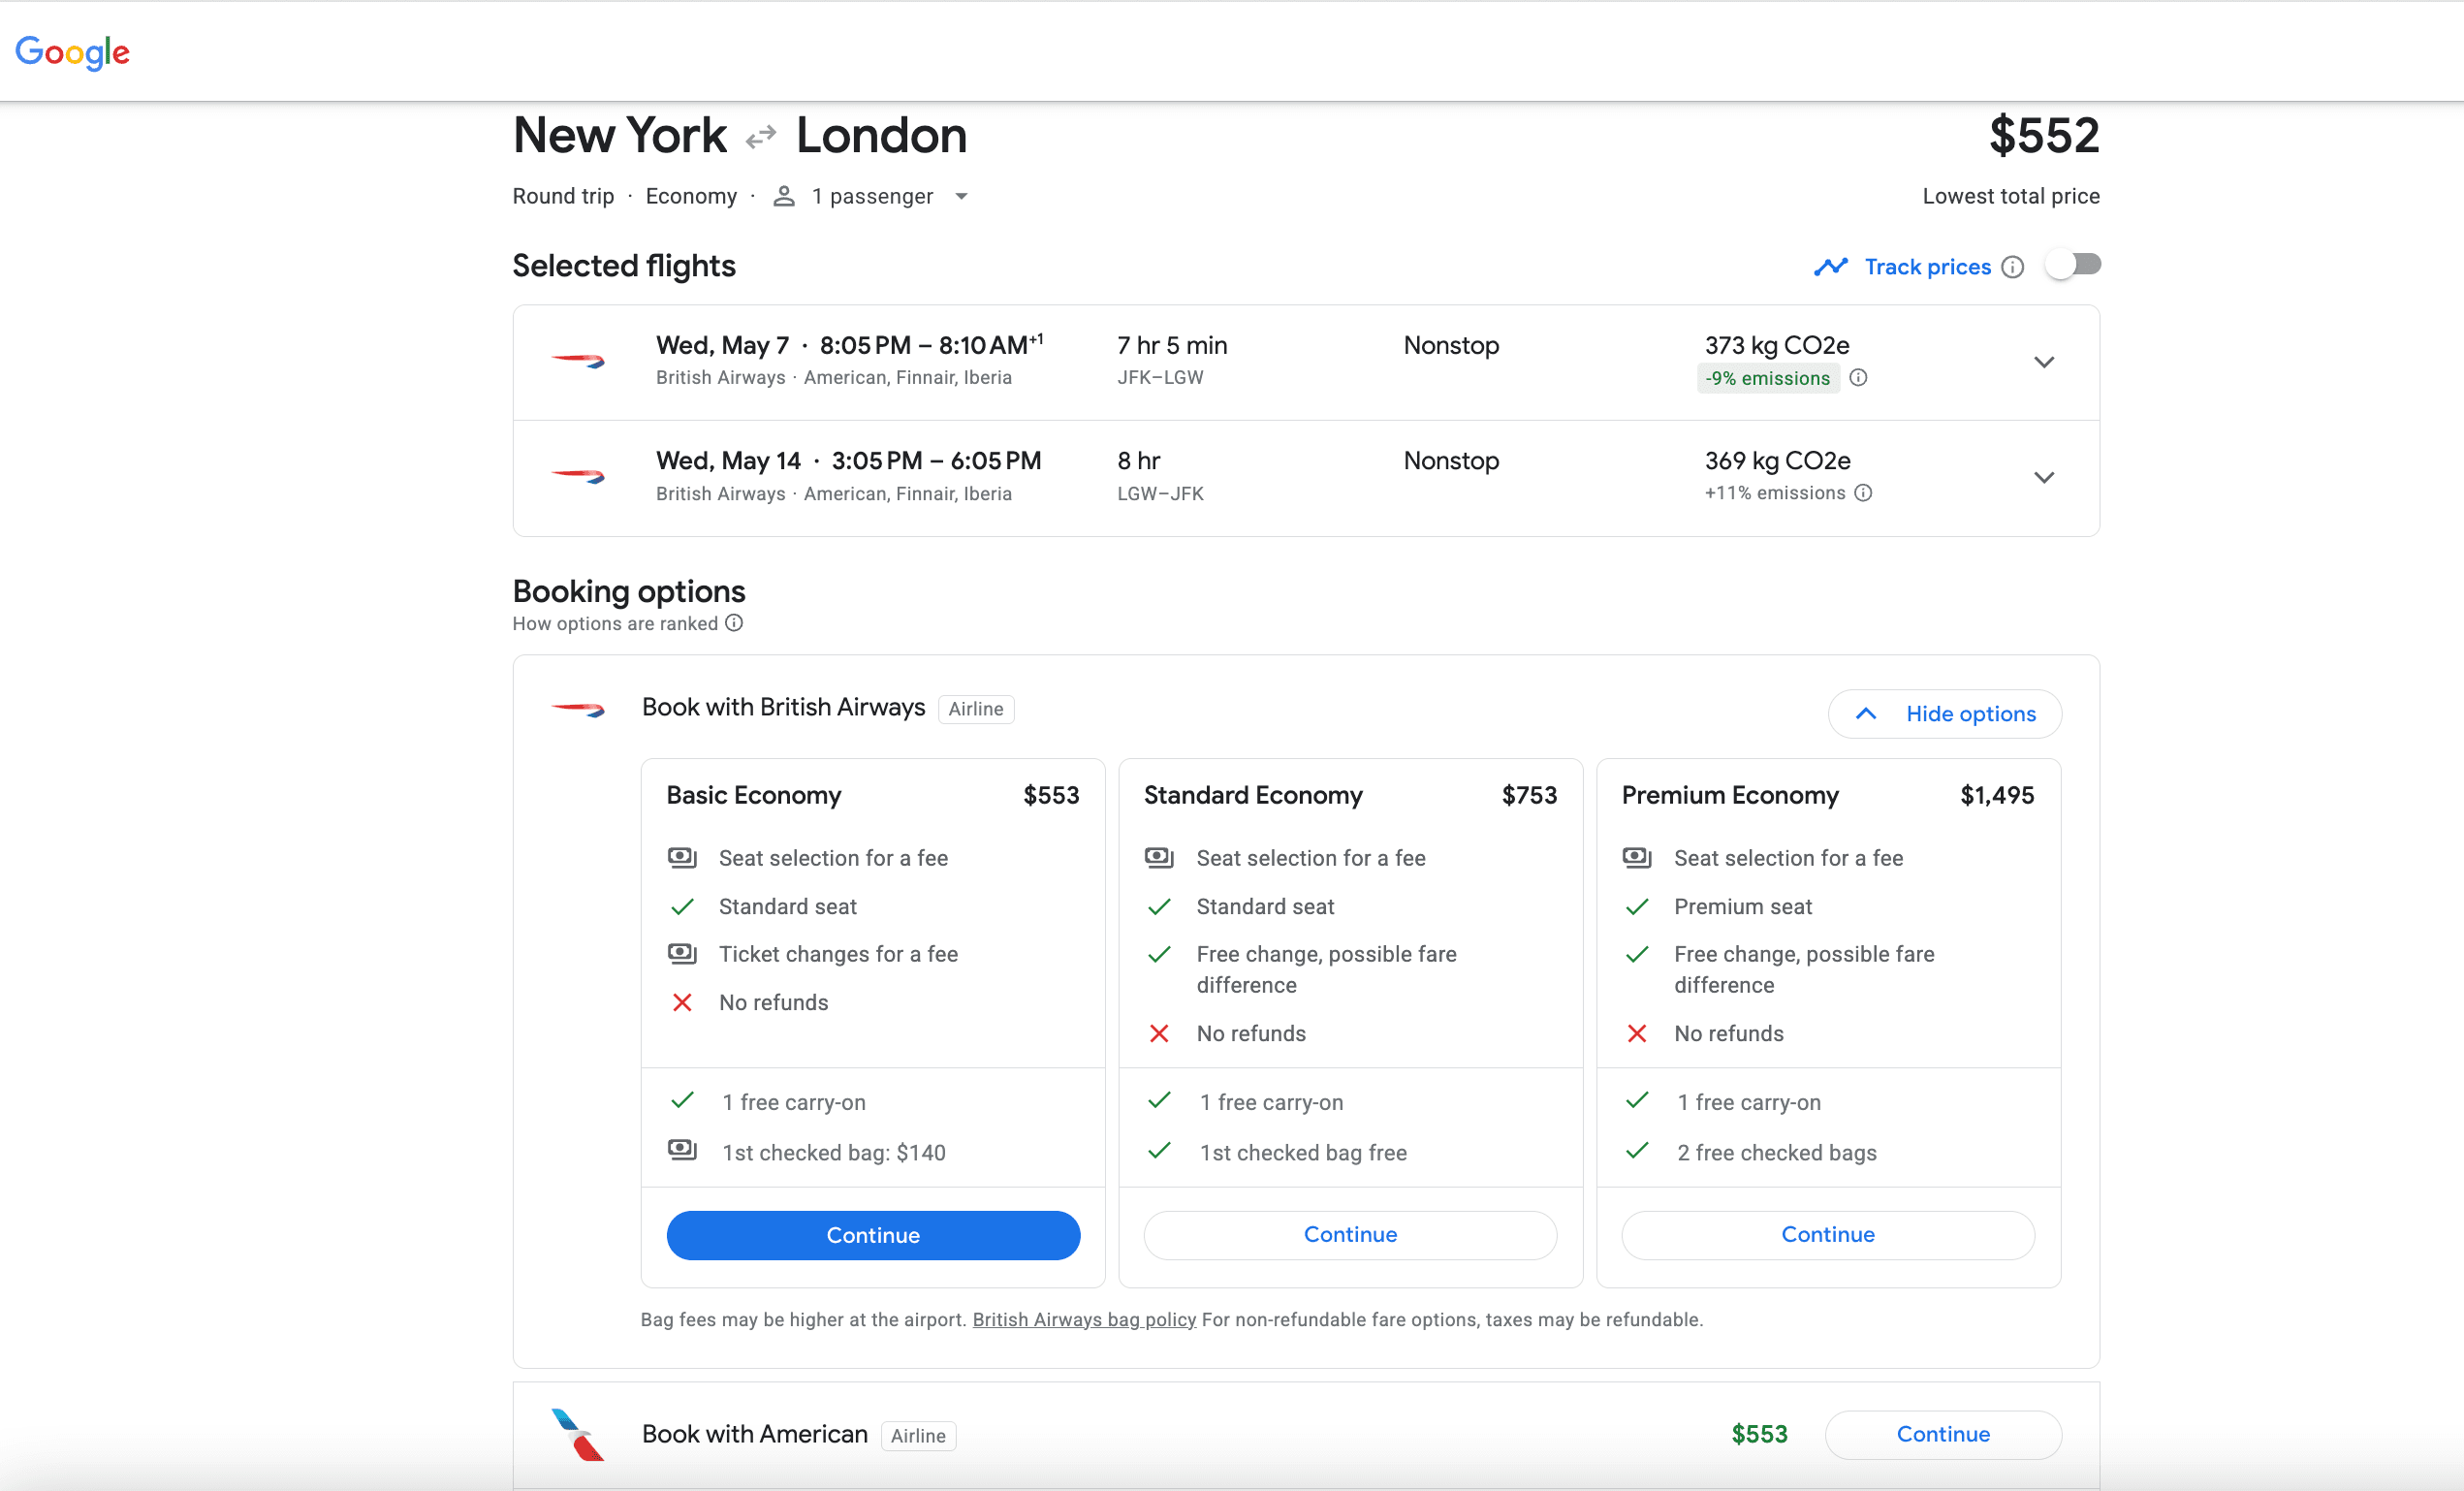Viewport: 2464px width, 1491px height.
Task: Select the $552 lowest total price
Action: tap(2044, 135)
